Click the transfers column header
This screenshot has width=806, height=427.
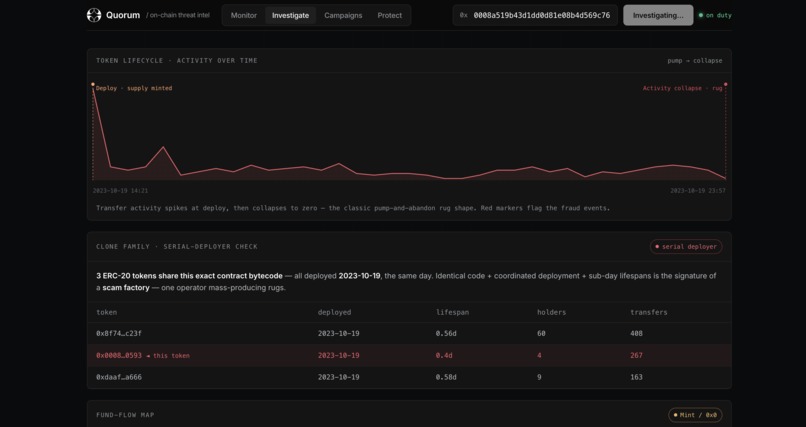click(649, 312)
